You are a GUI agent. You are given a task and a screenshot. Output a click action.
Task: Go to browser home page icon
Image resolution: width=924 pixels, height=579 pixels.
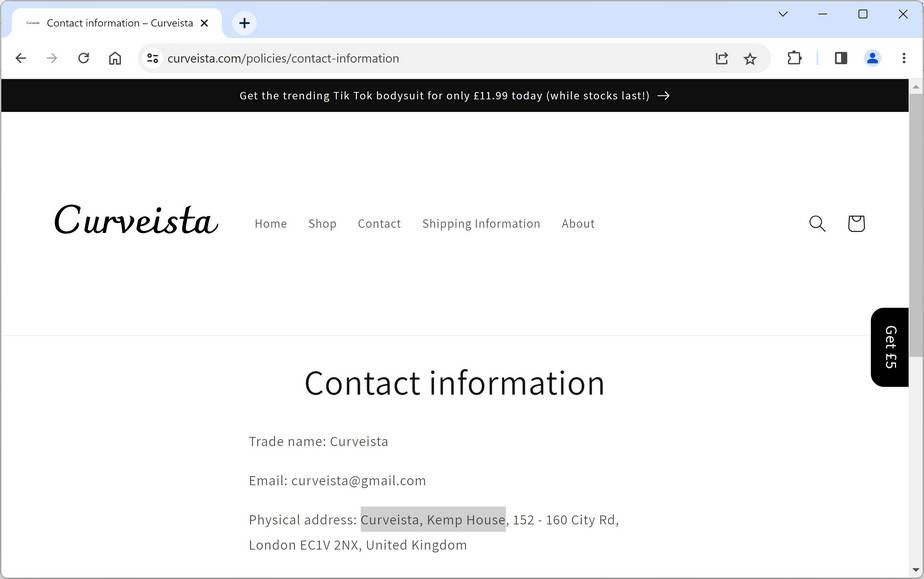pos(115,58)
